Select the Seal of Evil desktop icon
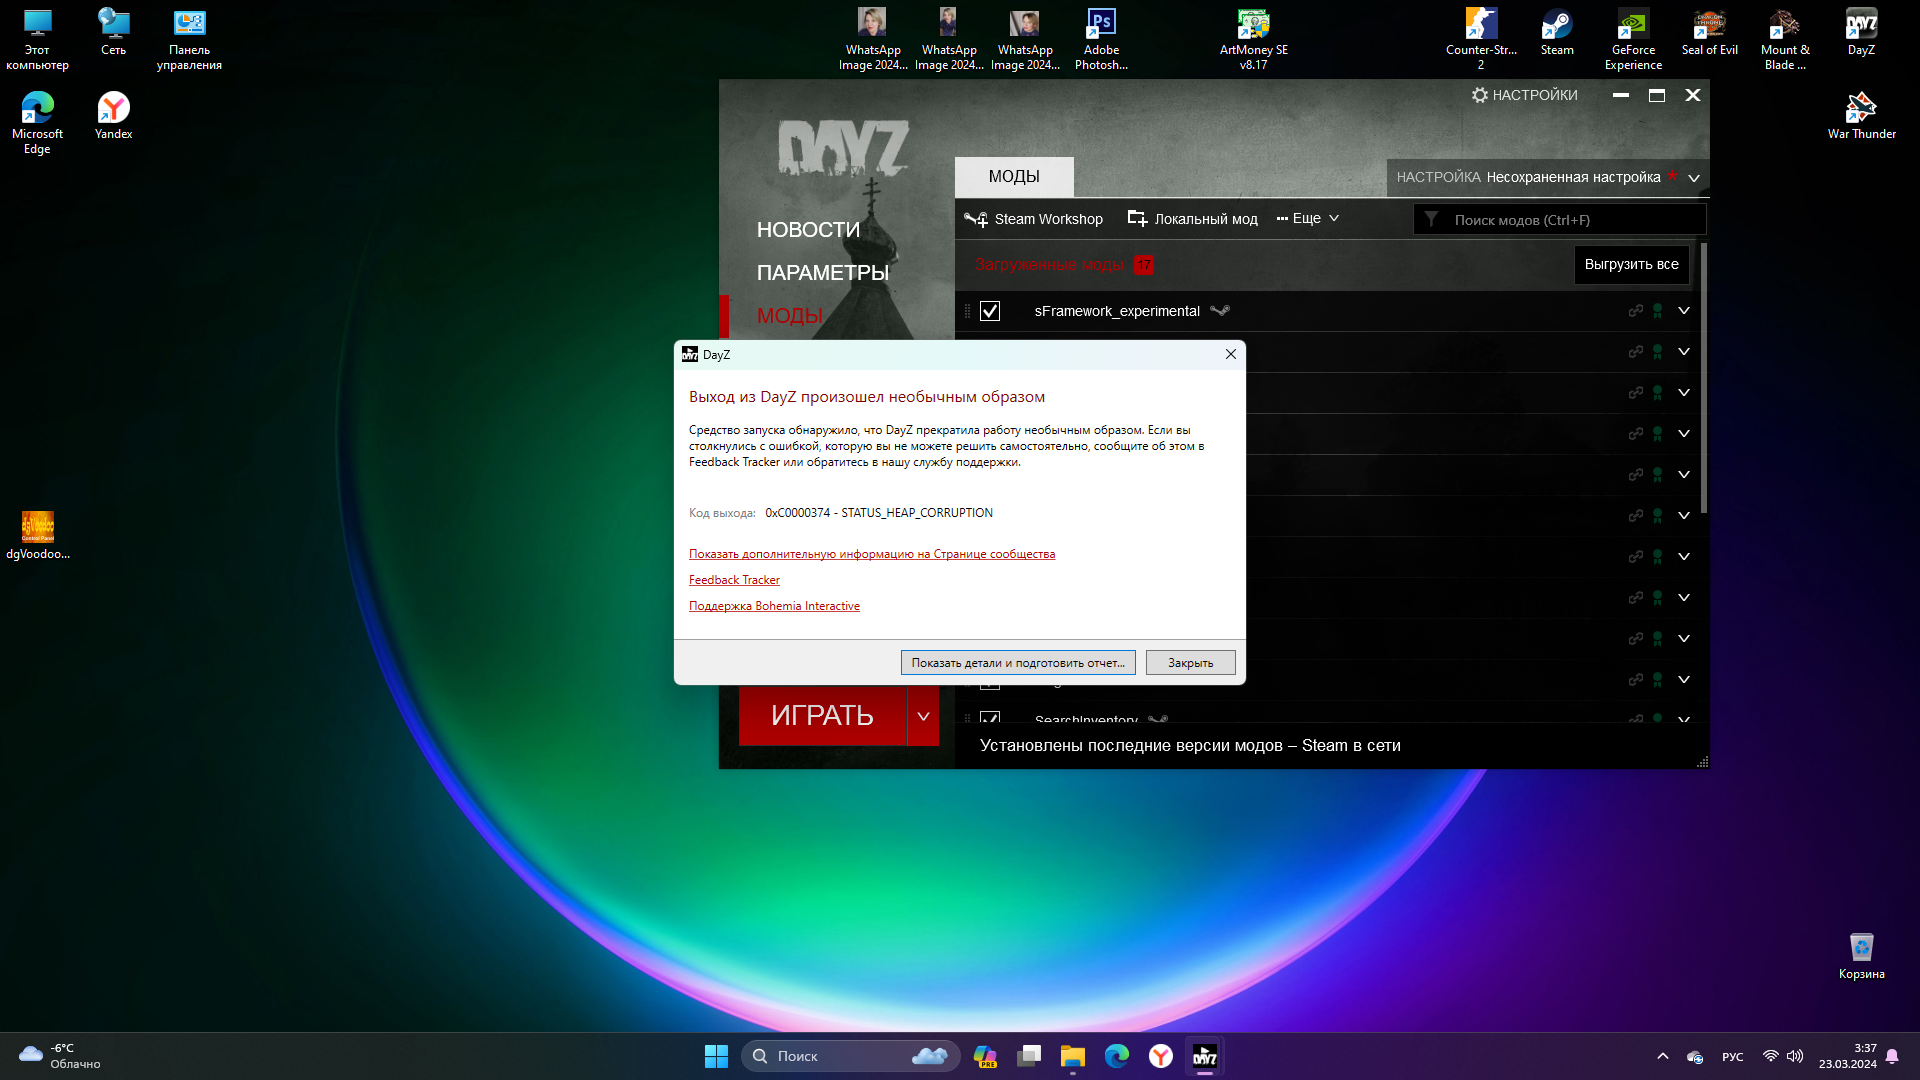Screen dimensions: 1920x1080 tap(1709, 33)
